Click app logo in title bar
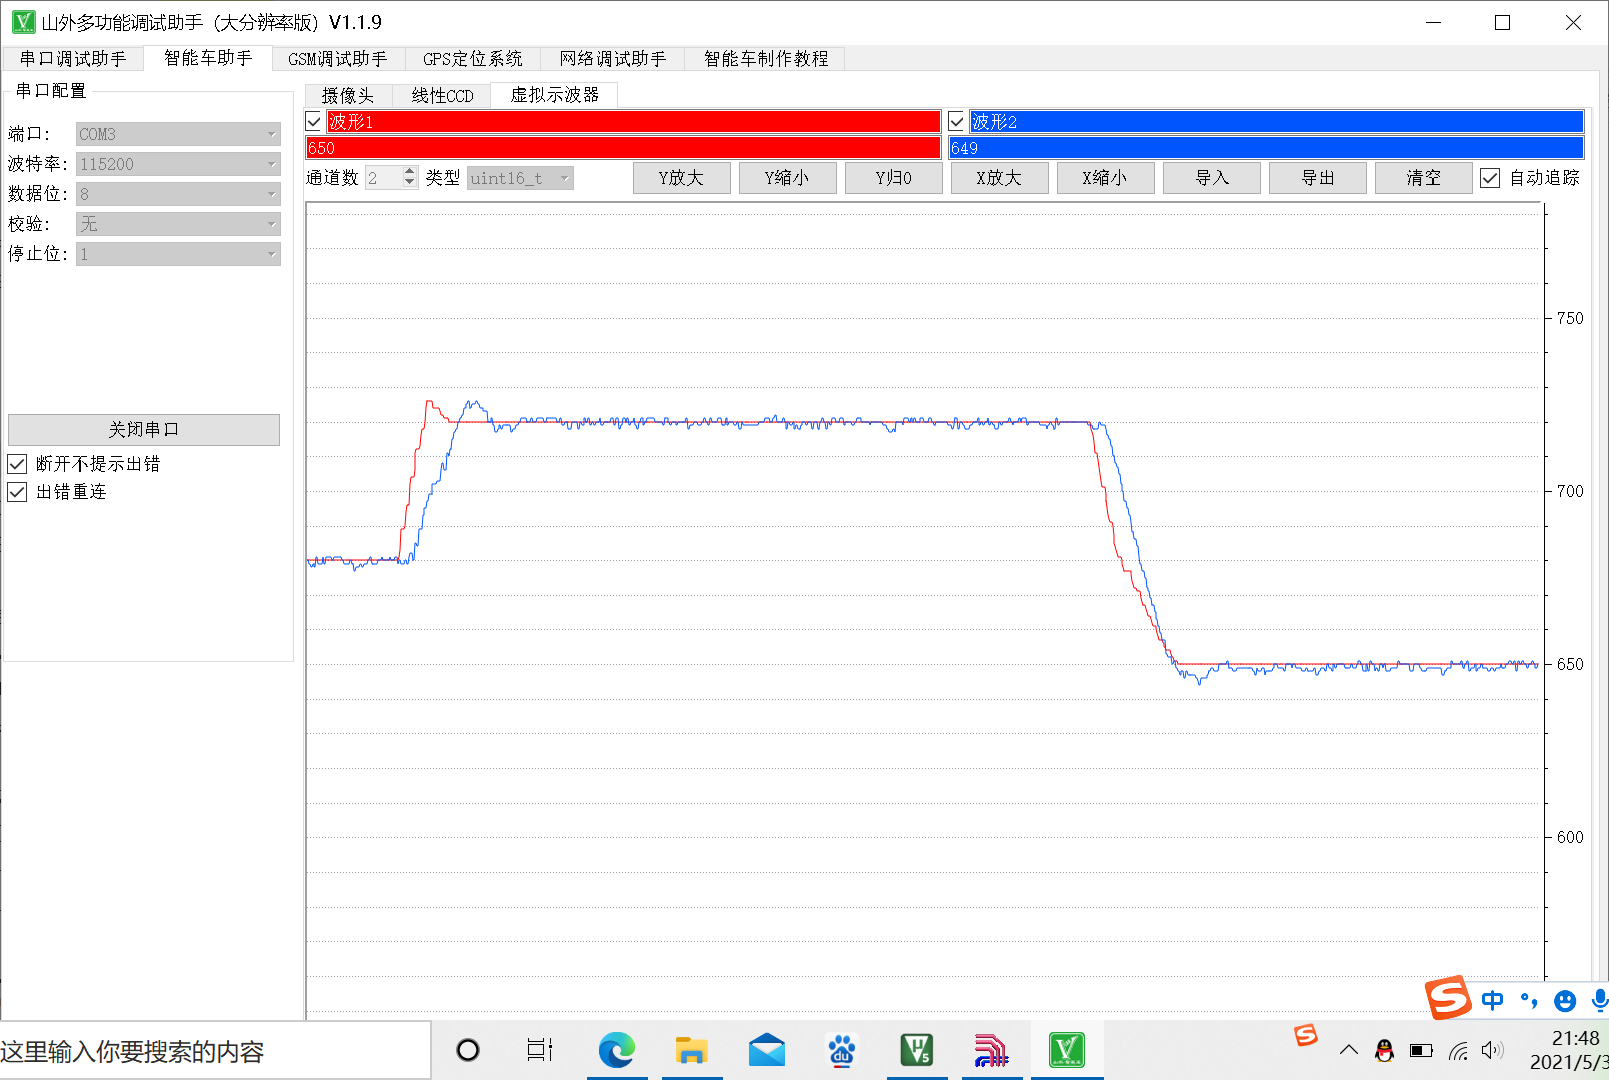Viewport: 1609px width, 1080px height. [22, 22]
